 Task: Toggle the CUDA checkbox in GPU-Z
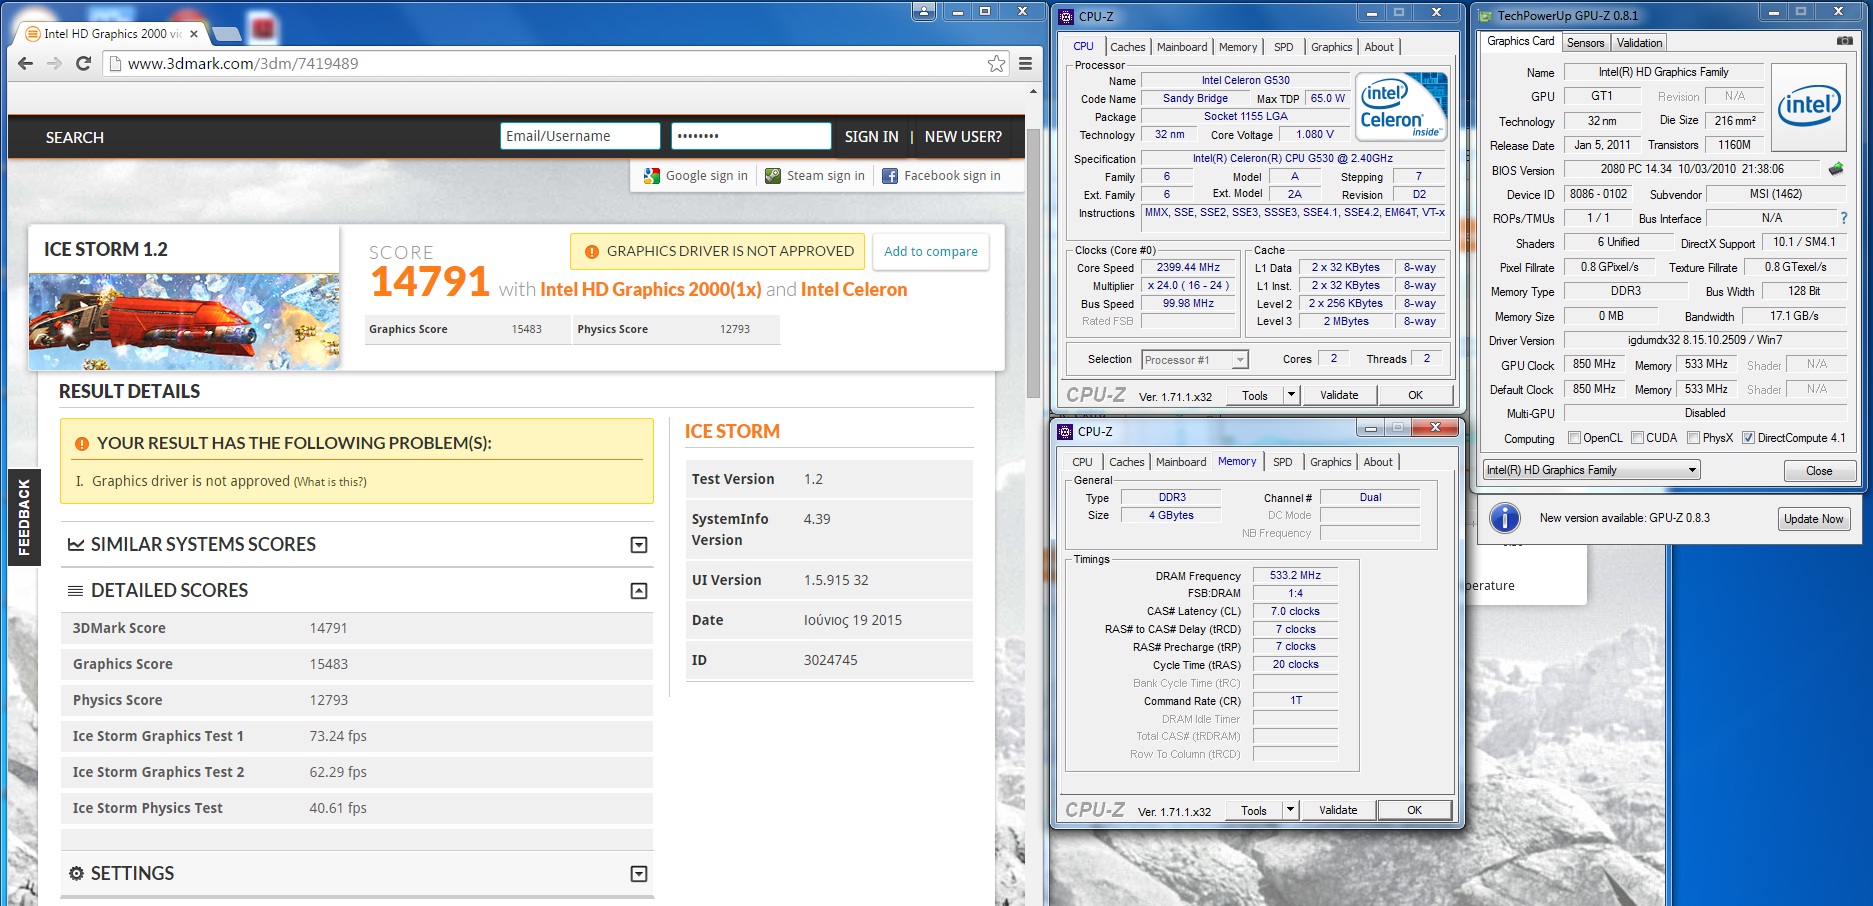click(x=1637, y=438)
